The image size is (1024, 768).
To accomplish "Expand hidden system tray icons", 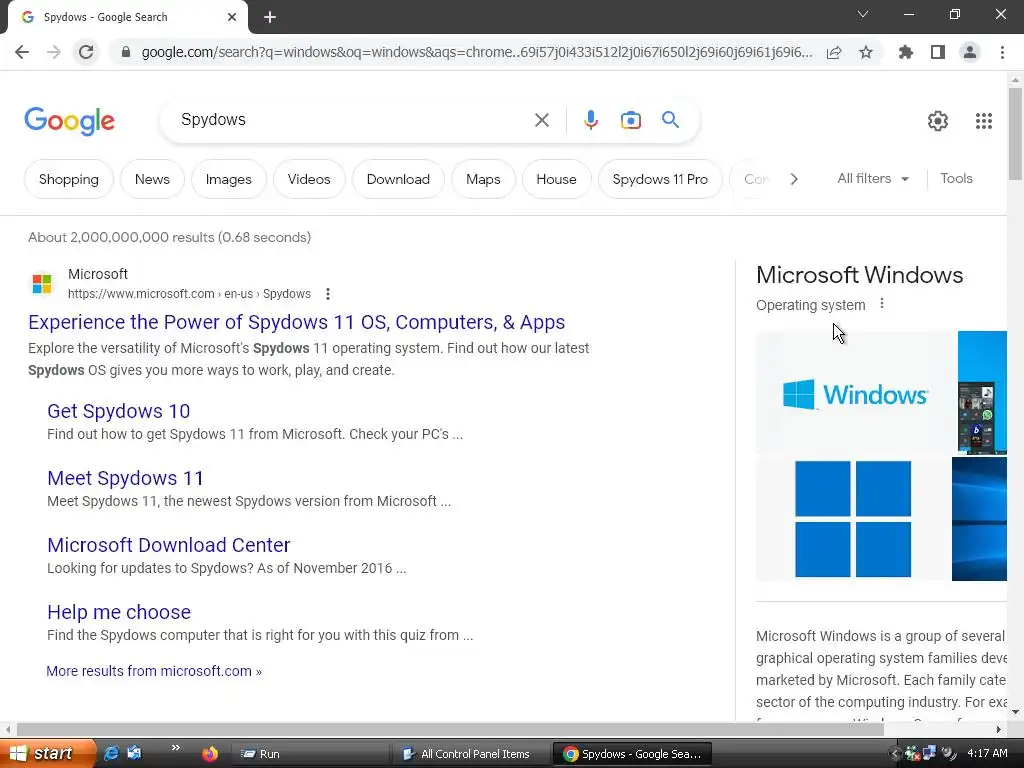I will click(x=894, y=754).
